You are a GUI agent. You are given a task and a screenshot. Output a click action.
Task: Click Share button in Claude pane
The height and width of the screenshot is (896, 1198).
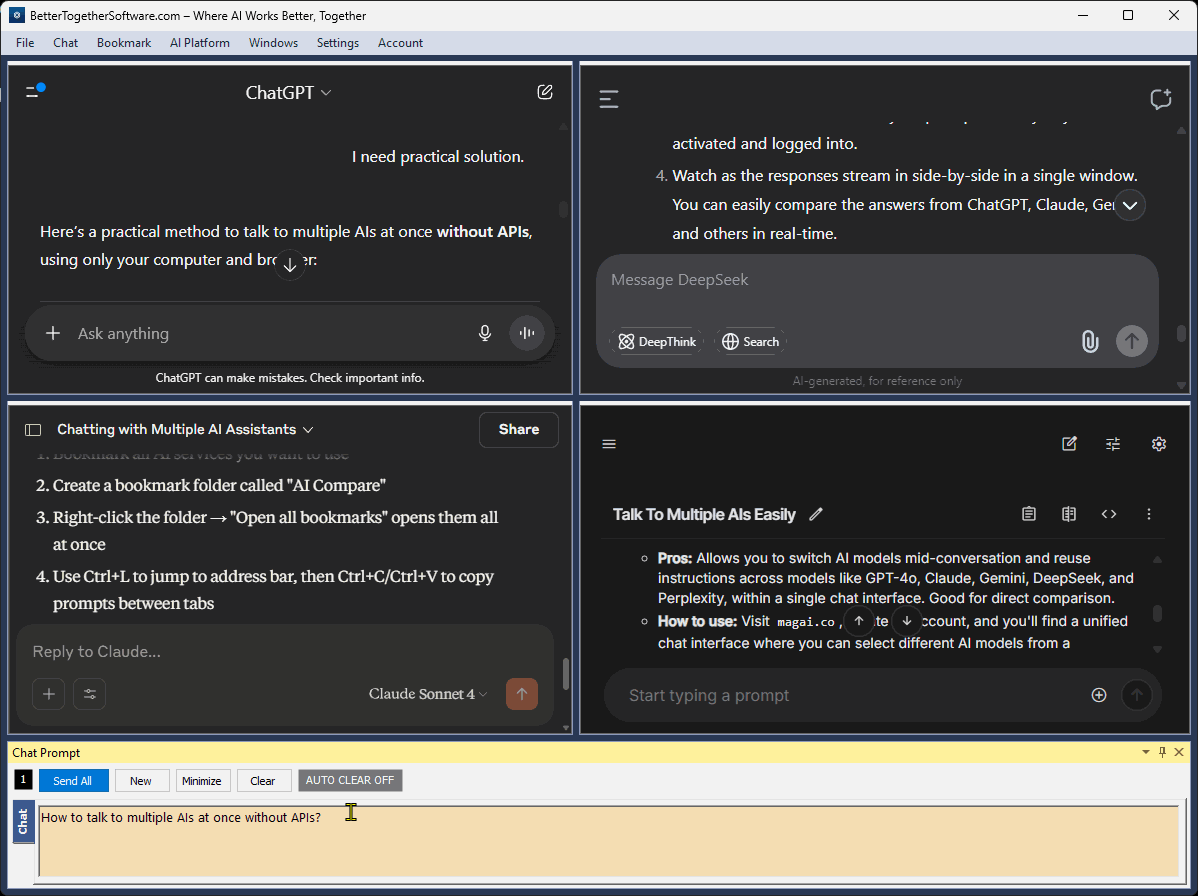[519, 430]
